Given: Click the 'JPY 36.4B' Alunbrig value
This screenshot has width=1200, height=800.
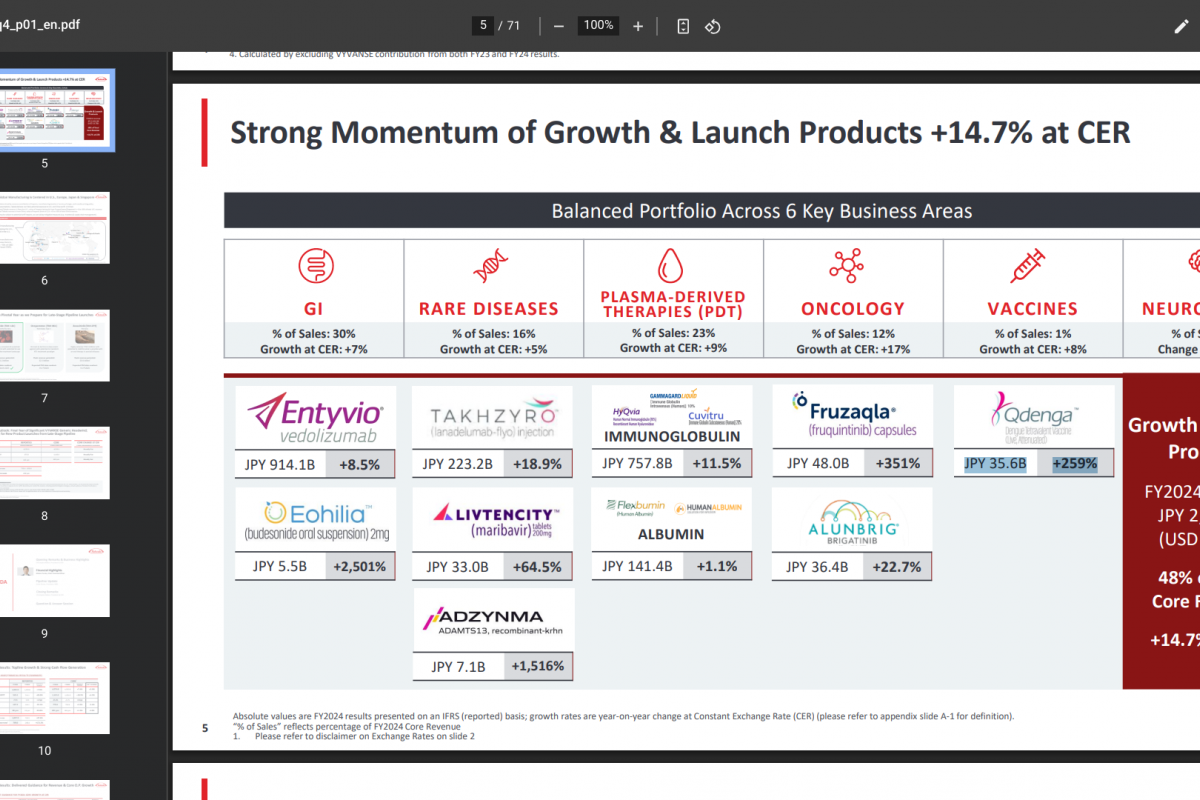Looking at the screenshot, I should click(x=818, y=566).
